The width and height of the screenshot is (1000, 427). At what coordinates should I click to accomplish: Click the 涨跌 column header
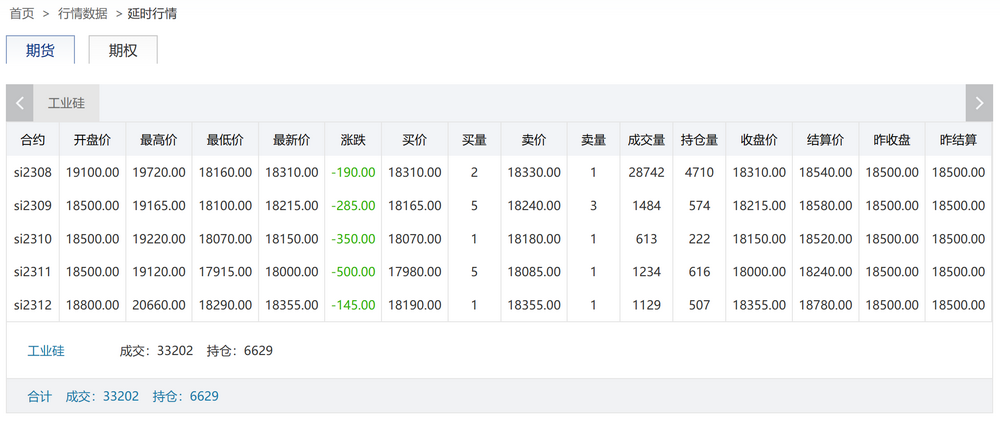[353, 139]
